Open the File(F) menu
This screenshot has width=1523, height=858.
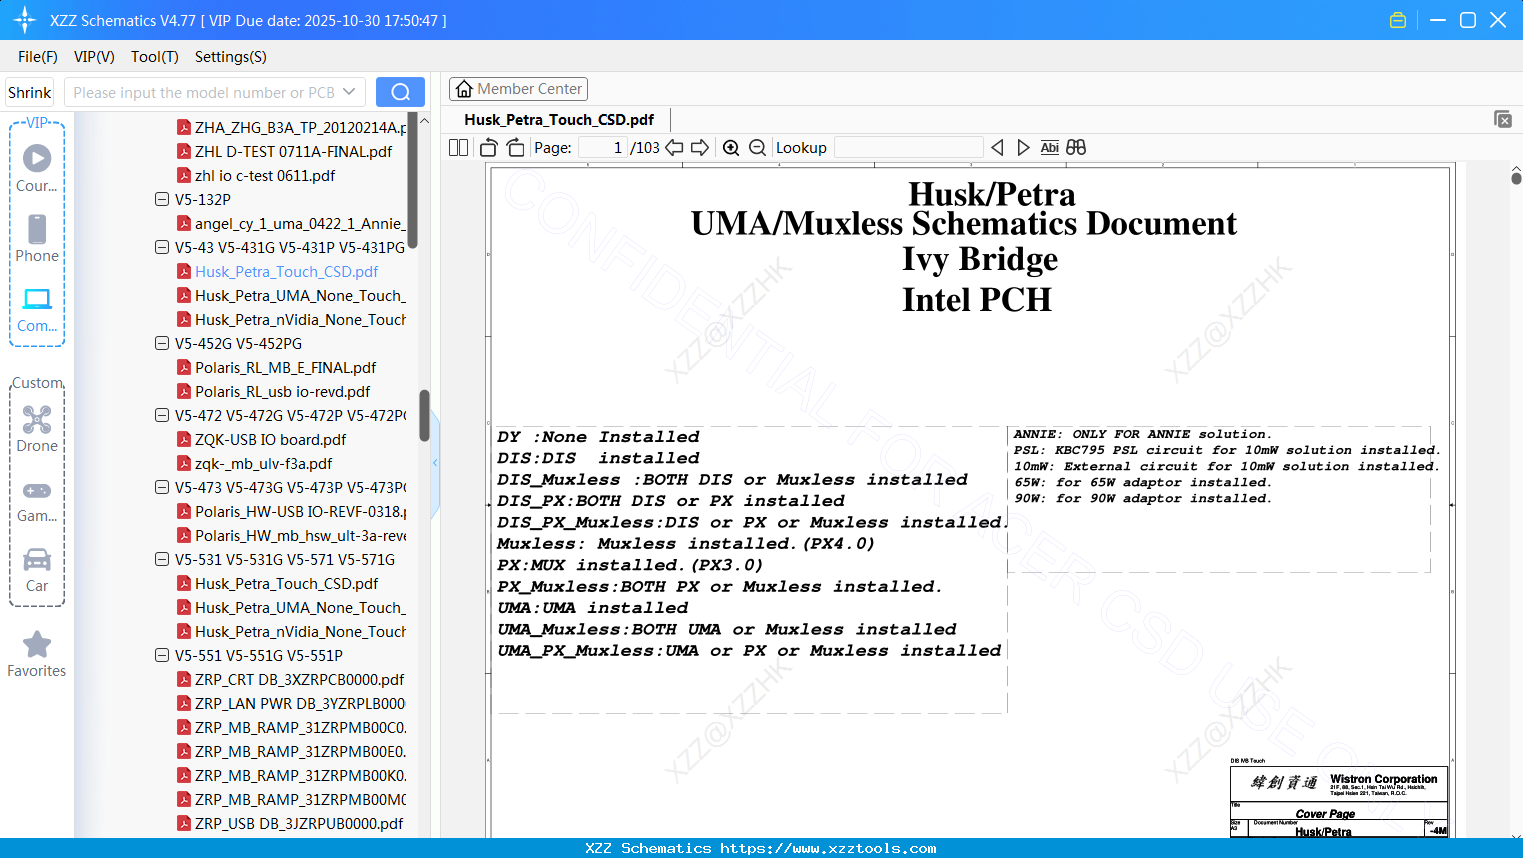pos(38,57)
